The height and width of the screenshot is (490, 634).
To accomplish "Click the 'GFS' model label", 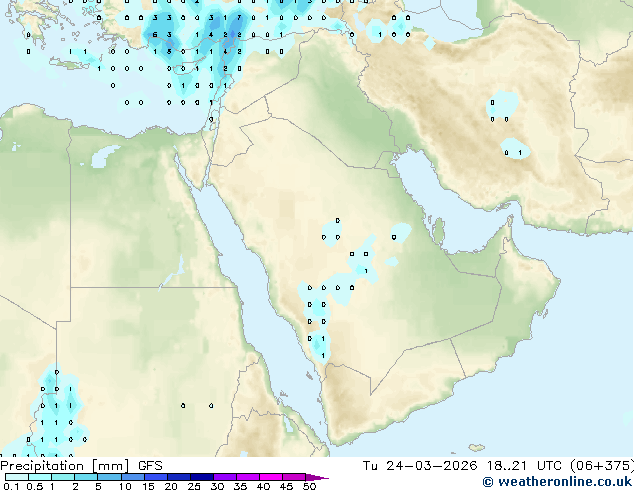I will point(150,466).
